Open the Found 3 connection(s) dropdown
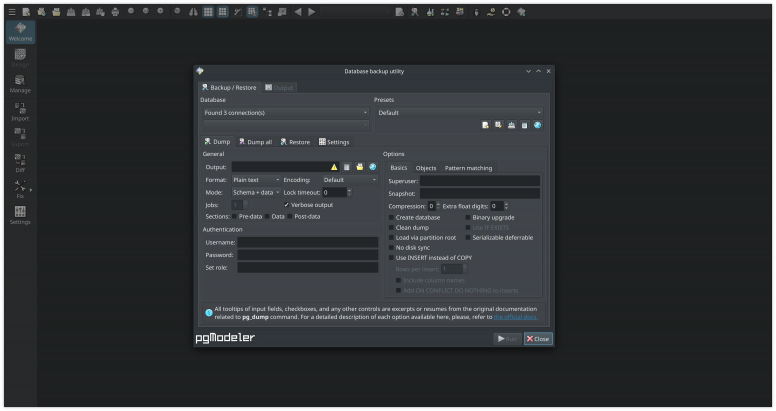 pyautogui.click(x=286, y=112)
